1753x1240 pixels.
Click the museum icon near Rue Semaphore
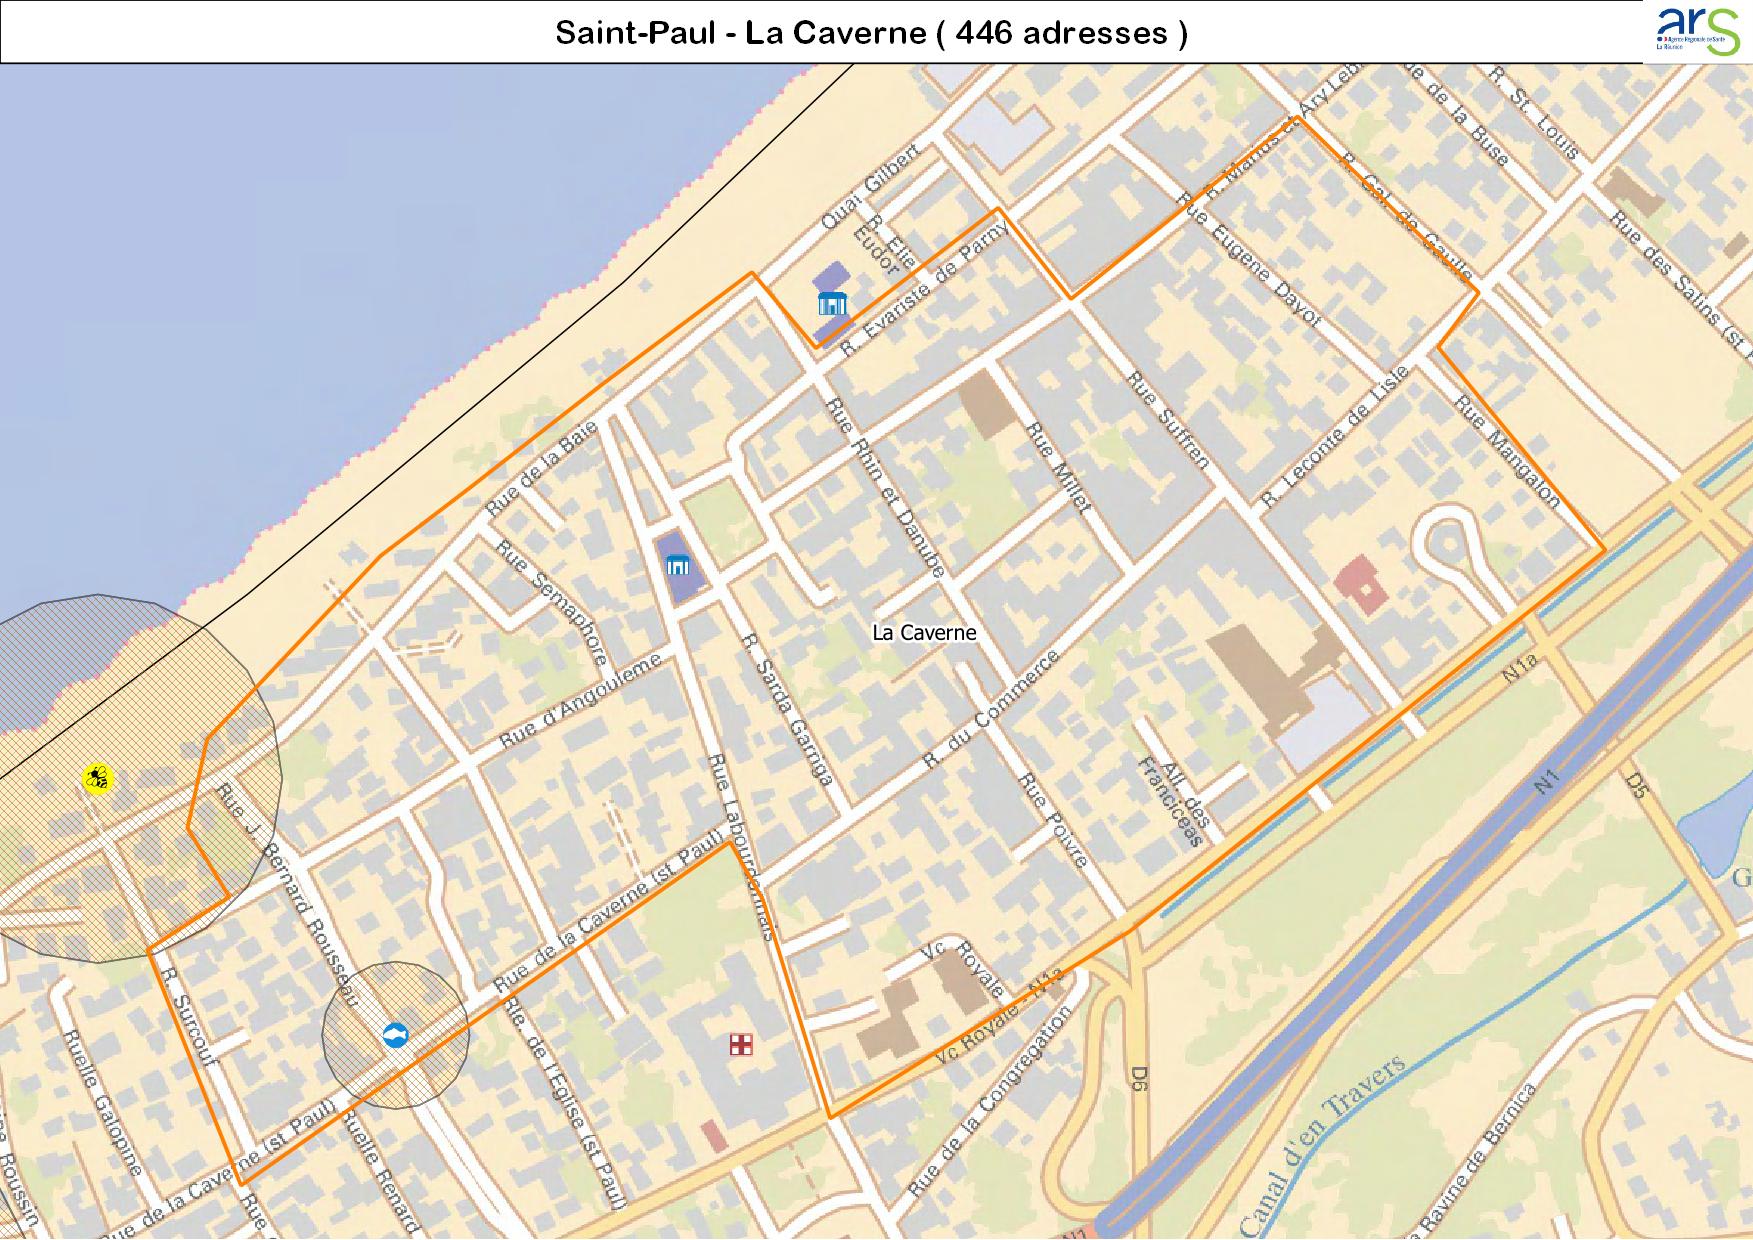(x=678, y=567)
